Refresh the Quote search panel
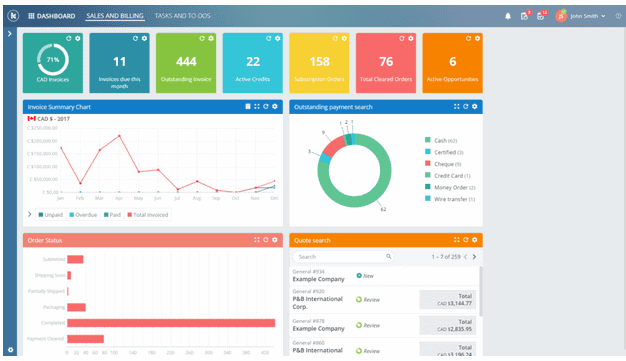The width and height of the screenshot is (626, 361). [x=466, y=240]
